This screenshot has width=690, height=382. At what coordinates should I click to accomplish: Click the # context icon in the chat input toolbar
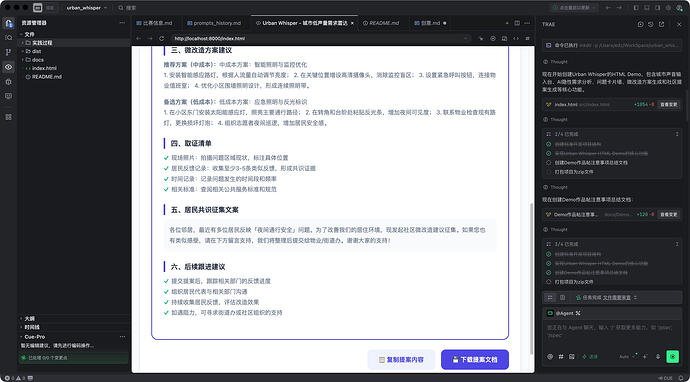[561, 356]
